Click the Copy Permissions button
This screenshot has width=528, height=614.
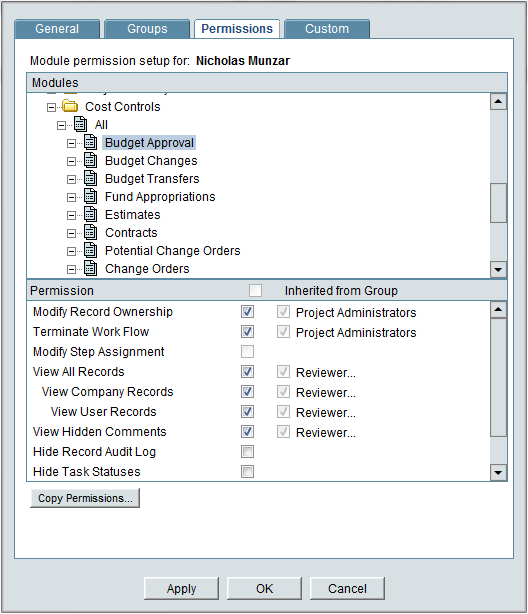click(x=85, y=498)
